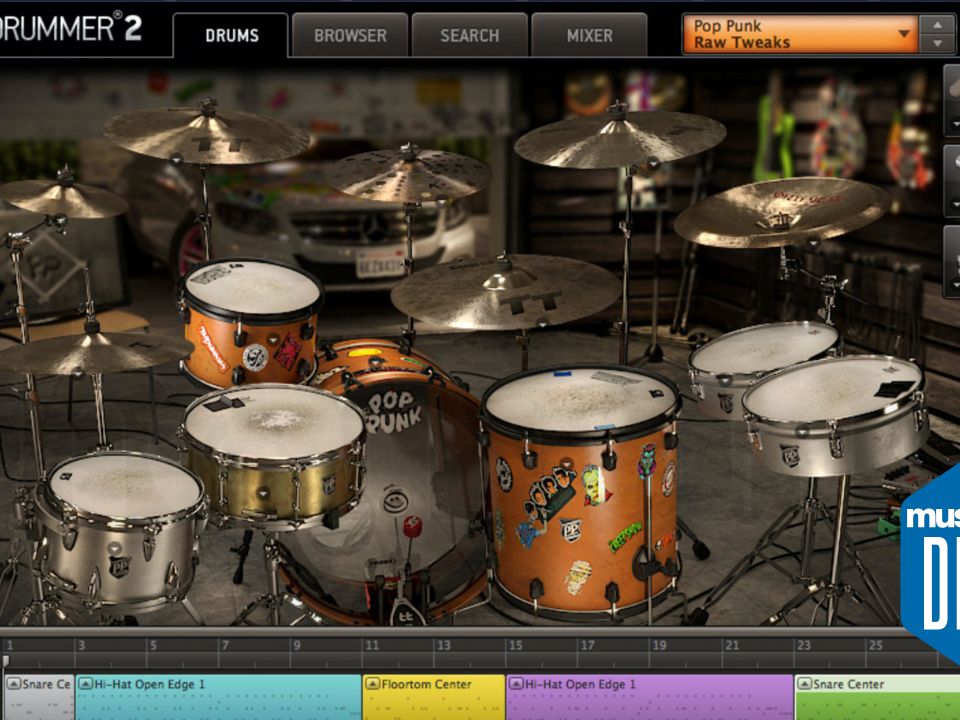Screen dimensions: 960x720
Task: Step to previous preset with up arrow
Action: [x=937, y=25]
